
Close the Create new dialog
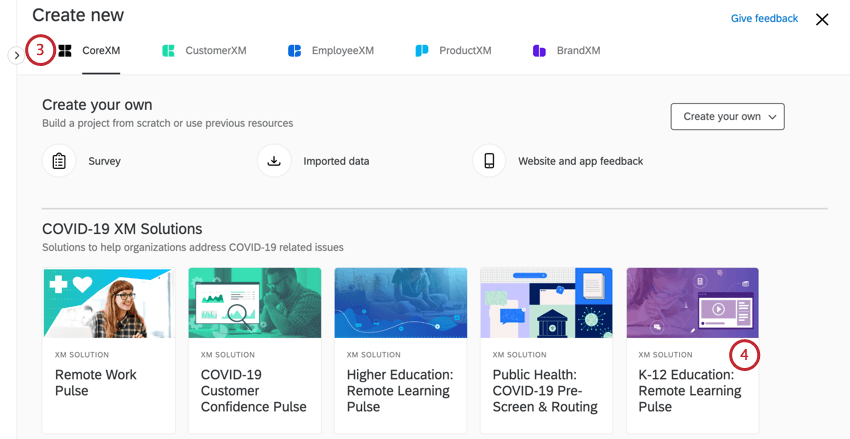(x=822, y=20)
